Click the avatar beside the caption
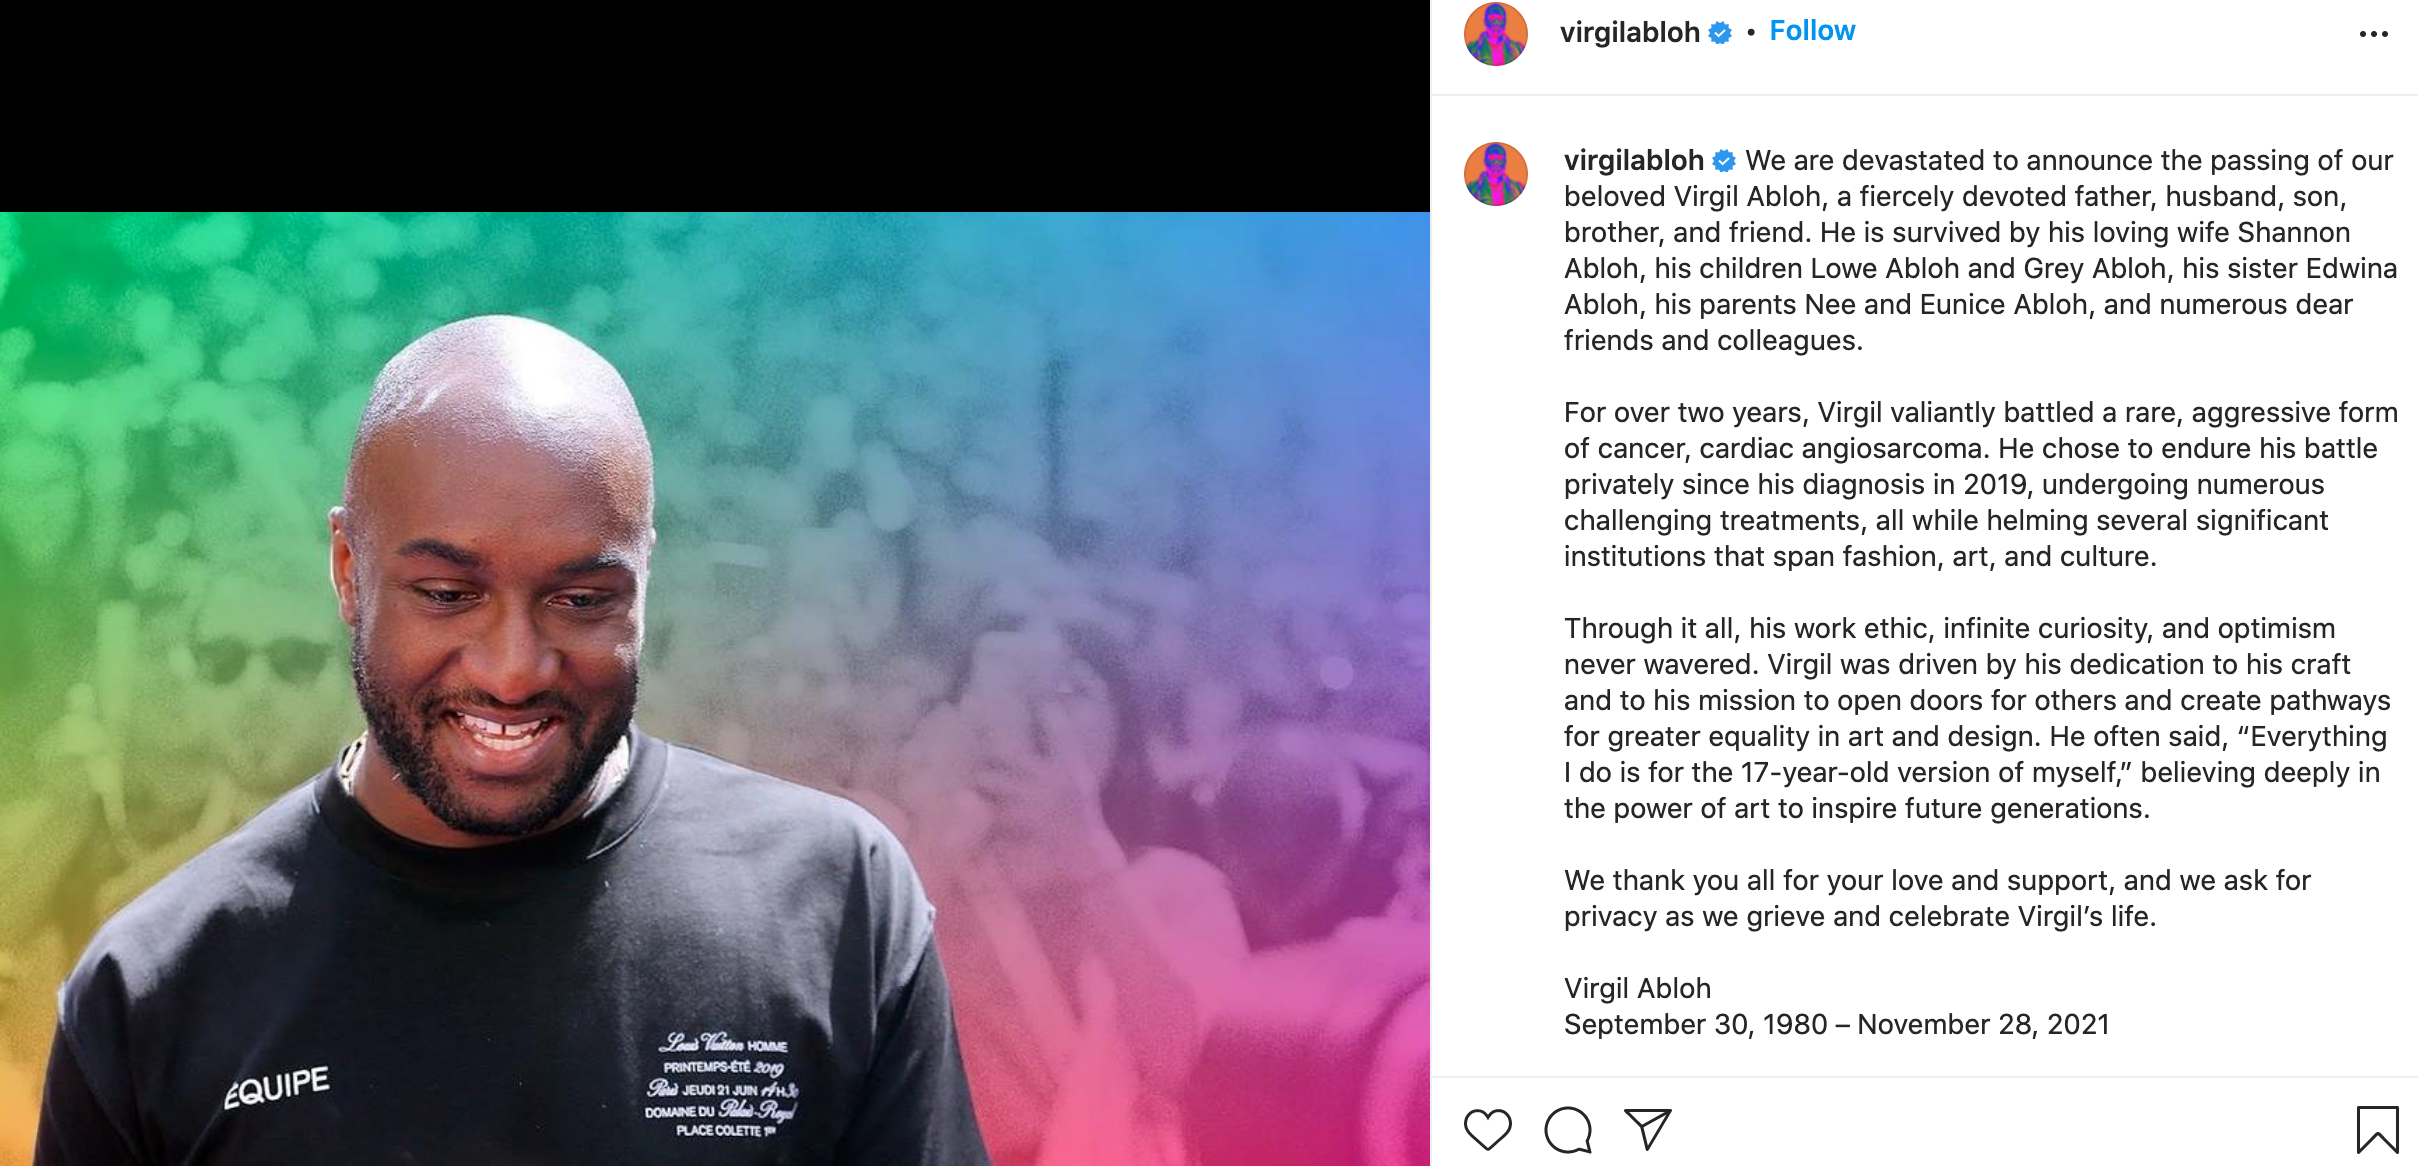This screenshot has height=1166, width=2418. pos(1495,174)
